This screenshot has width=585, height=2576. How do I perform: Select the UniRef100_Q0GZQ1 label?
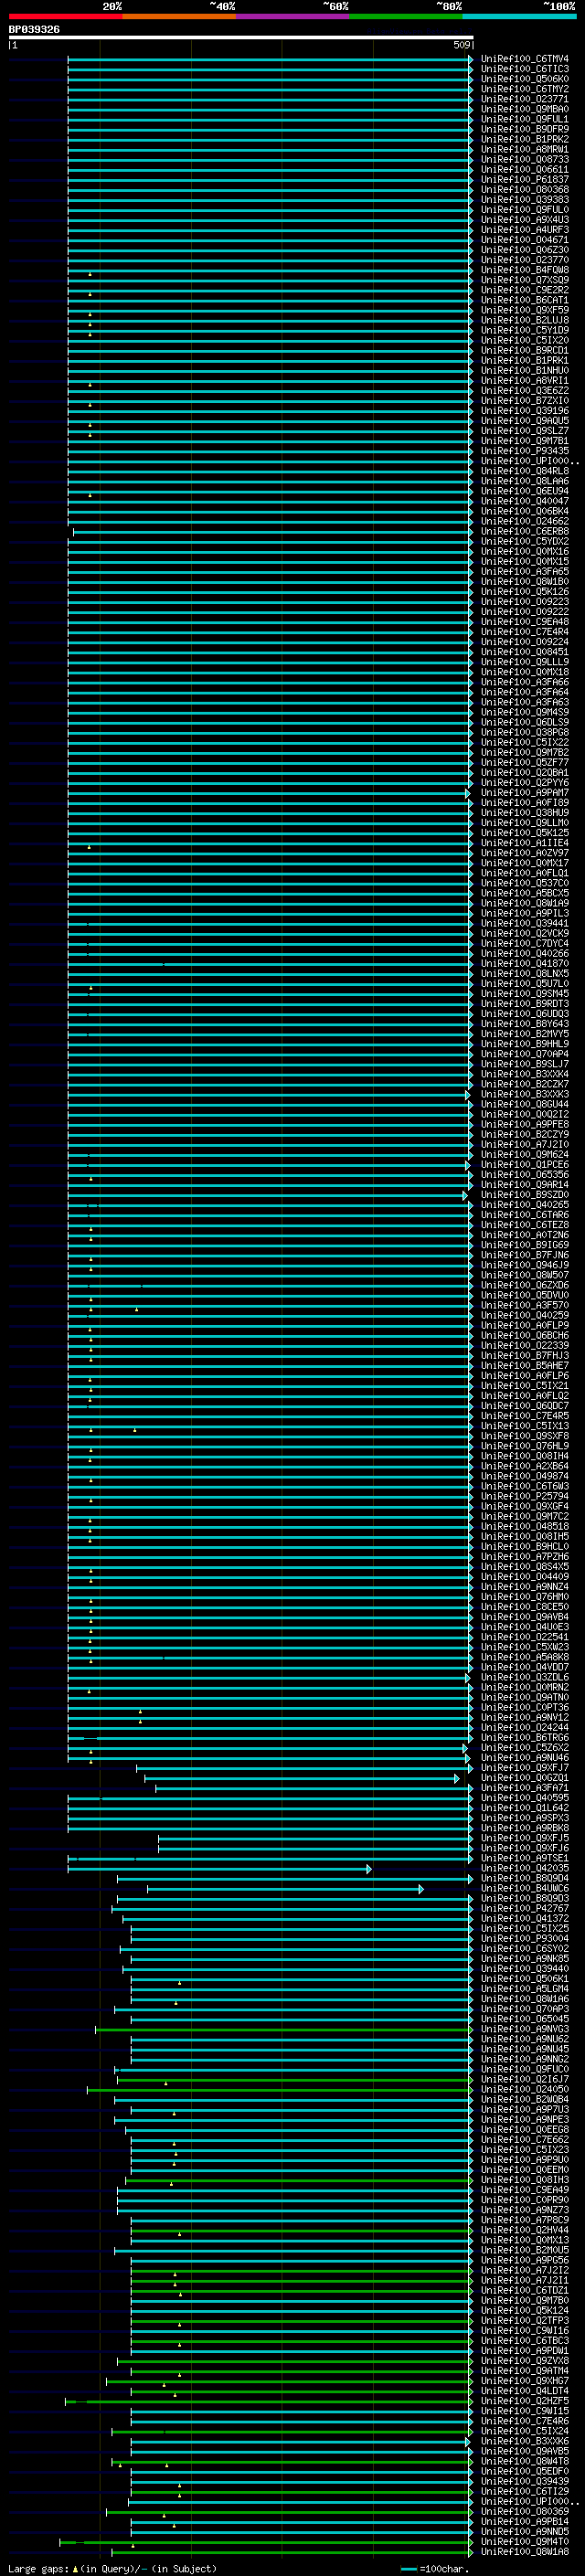point(525,1778)
